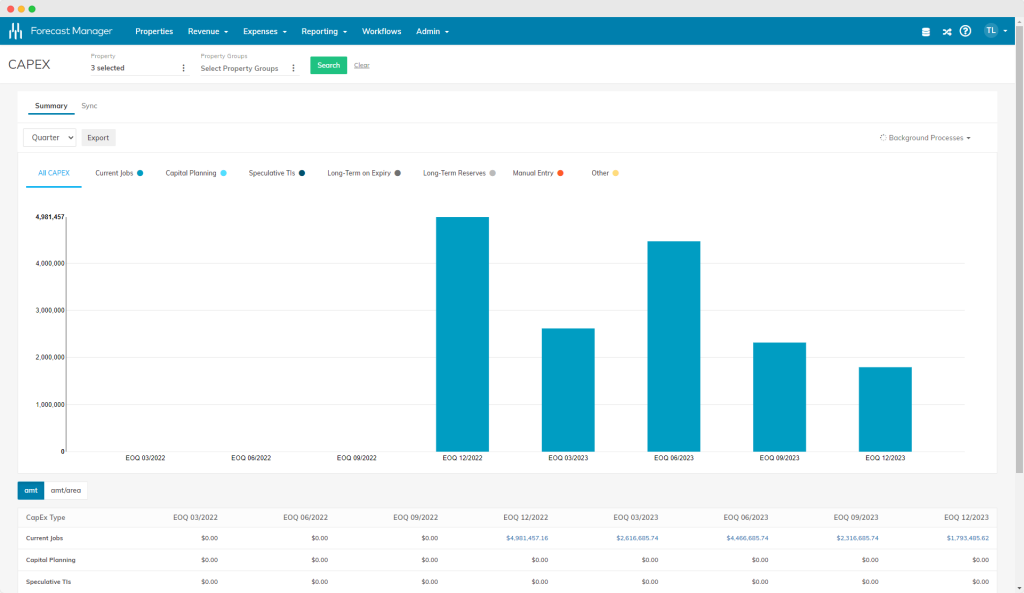Select the Long-Term on Expiry tab
The width and height of the screenshot is (1024, 593).
(x=364, y=173)
